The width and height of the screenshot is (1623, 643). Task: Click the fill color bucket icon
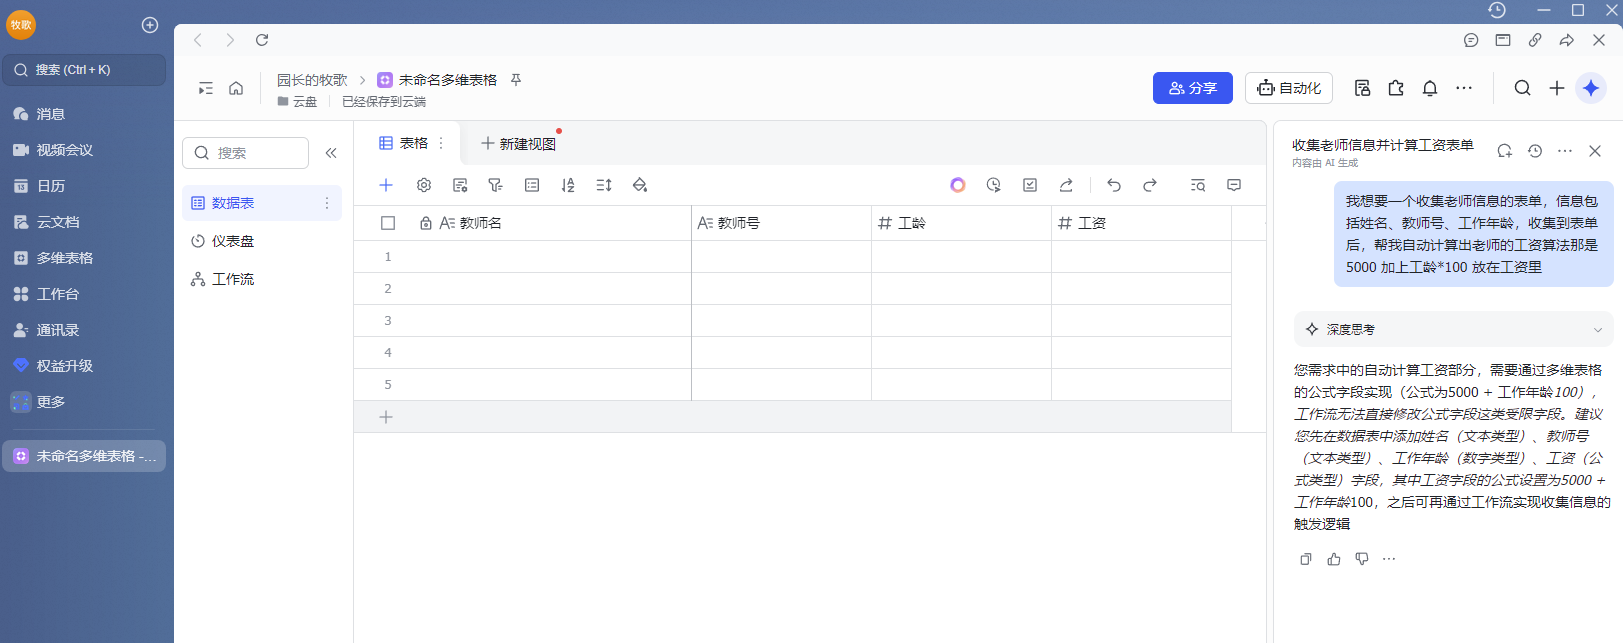640,185
